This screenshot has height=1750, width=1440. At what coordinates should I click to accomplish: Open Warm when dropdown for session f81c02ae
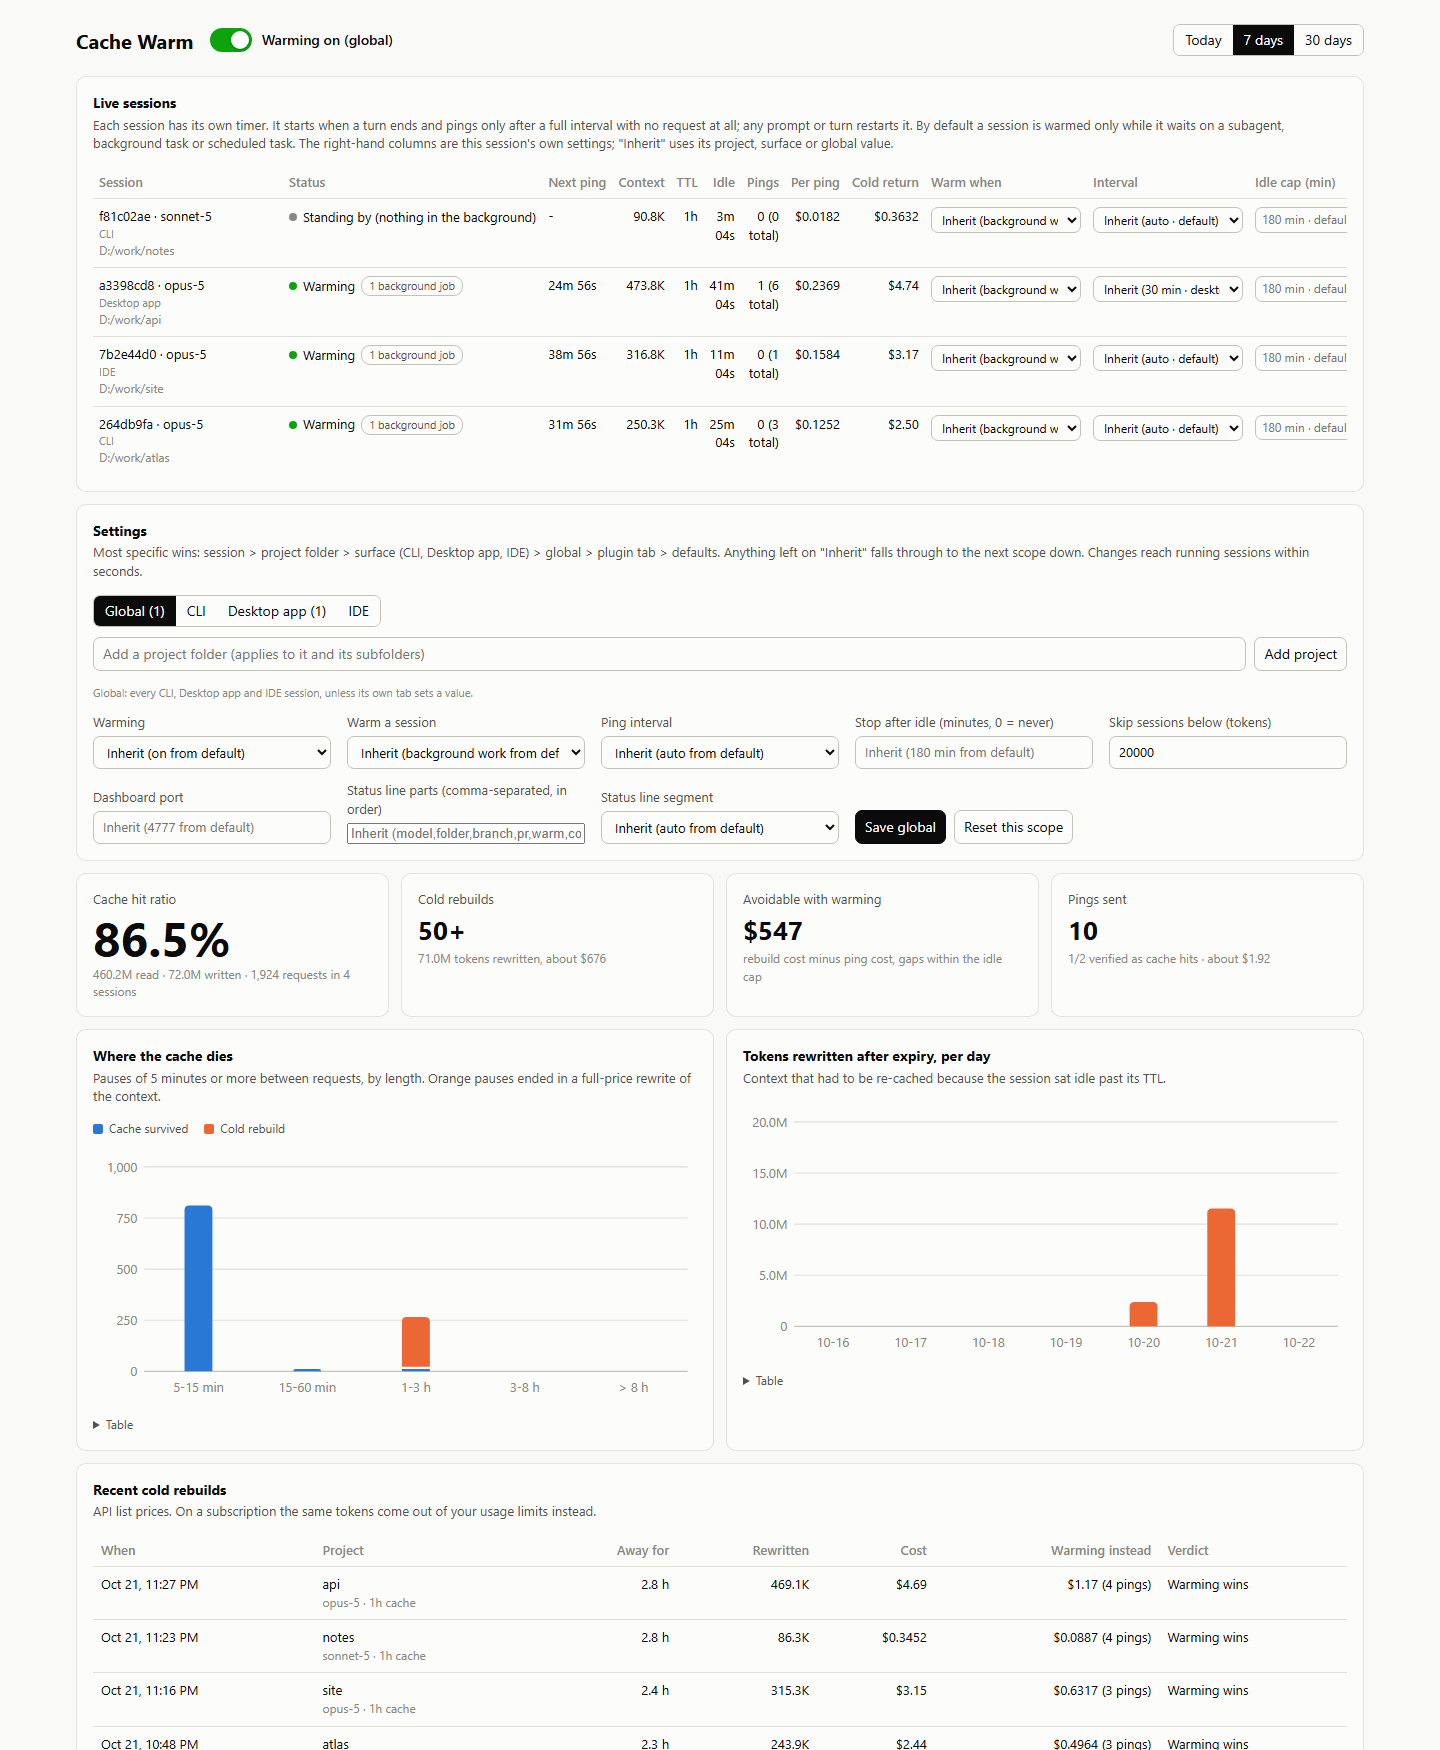(x=1006, y=220)
